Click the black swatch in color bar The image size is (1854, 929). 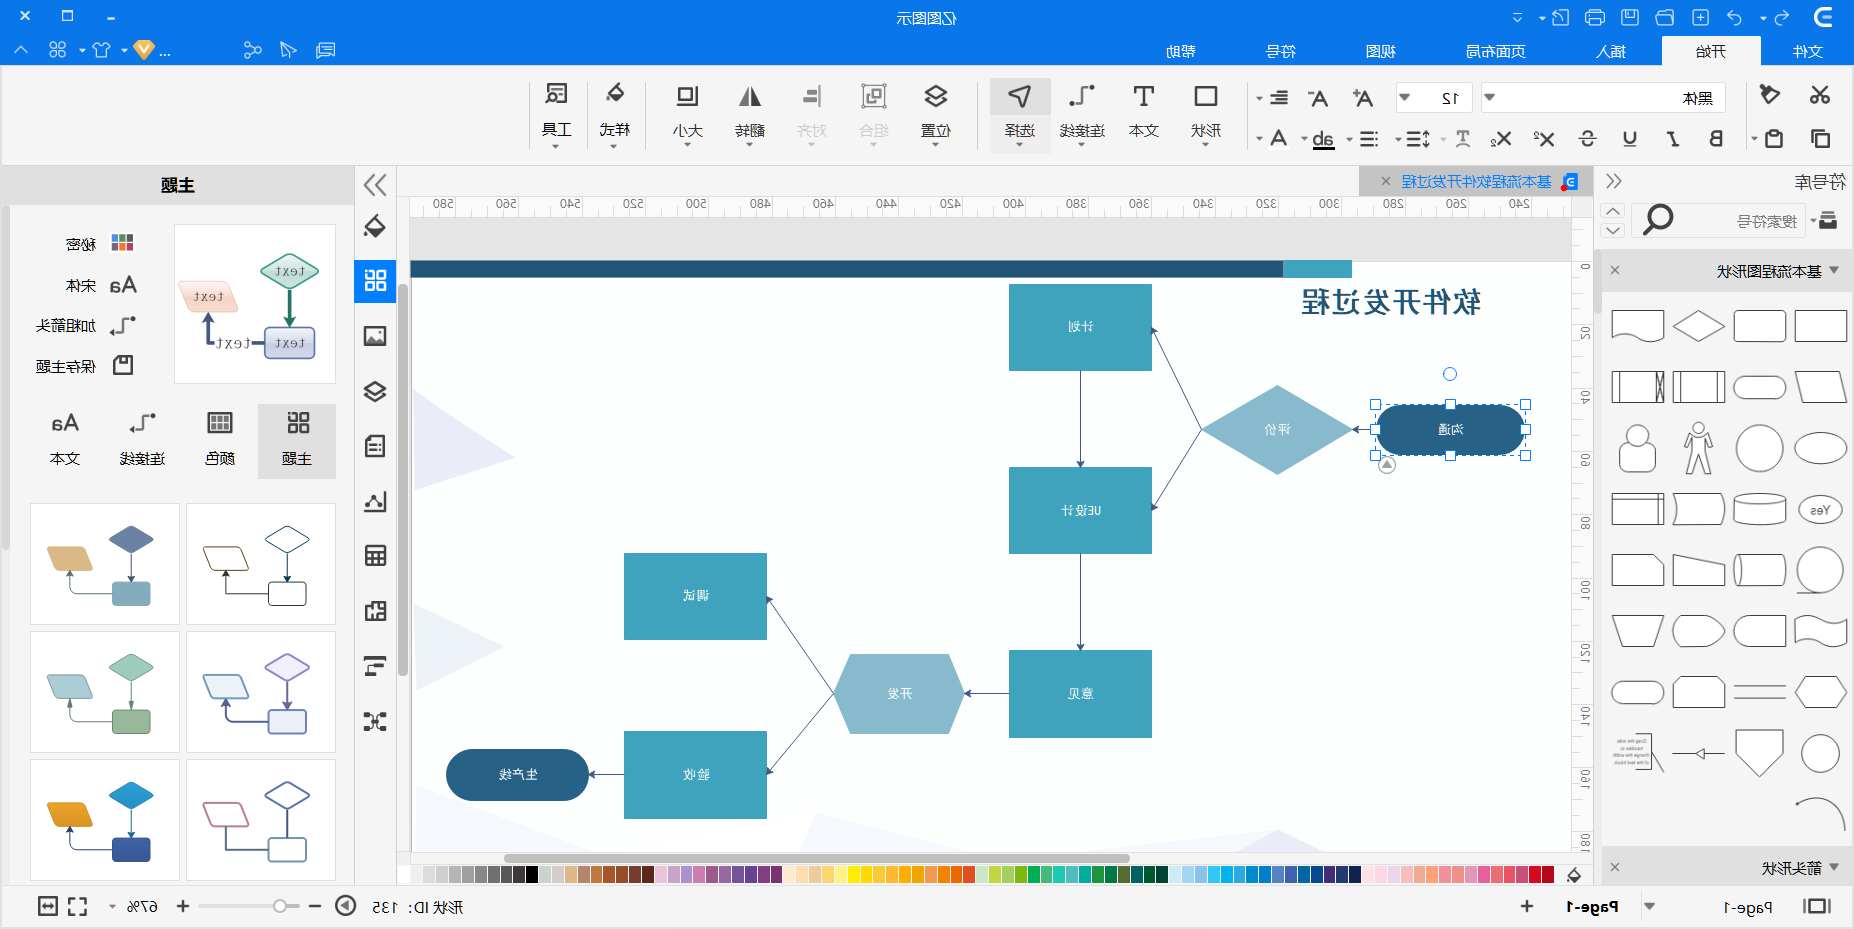point(532,875)
